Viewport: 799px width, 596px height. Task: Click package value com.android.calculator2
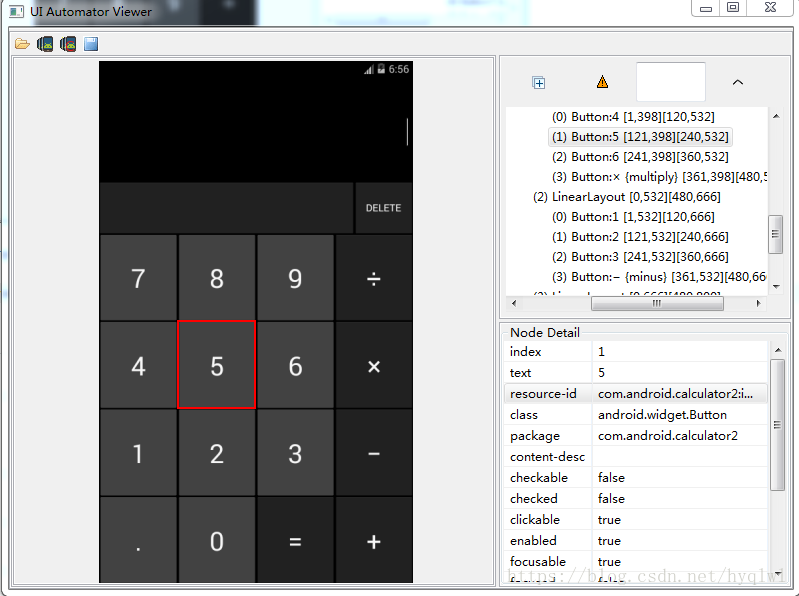pyautogui.click(x=680, y=436)
